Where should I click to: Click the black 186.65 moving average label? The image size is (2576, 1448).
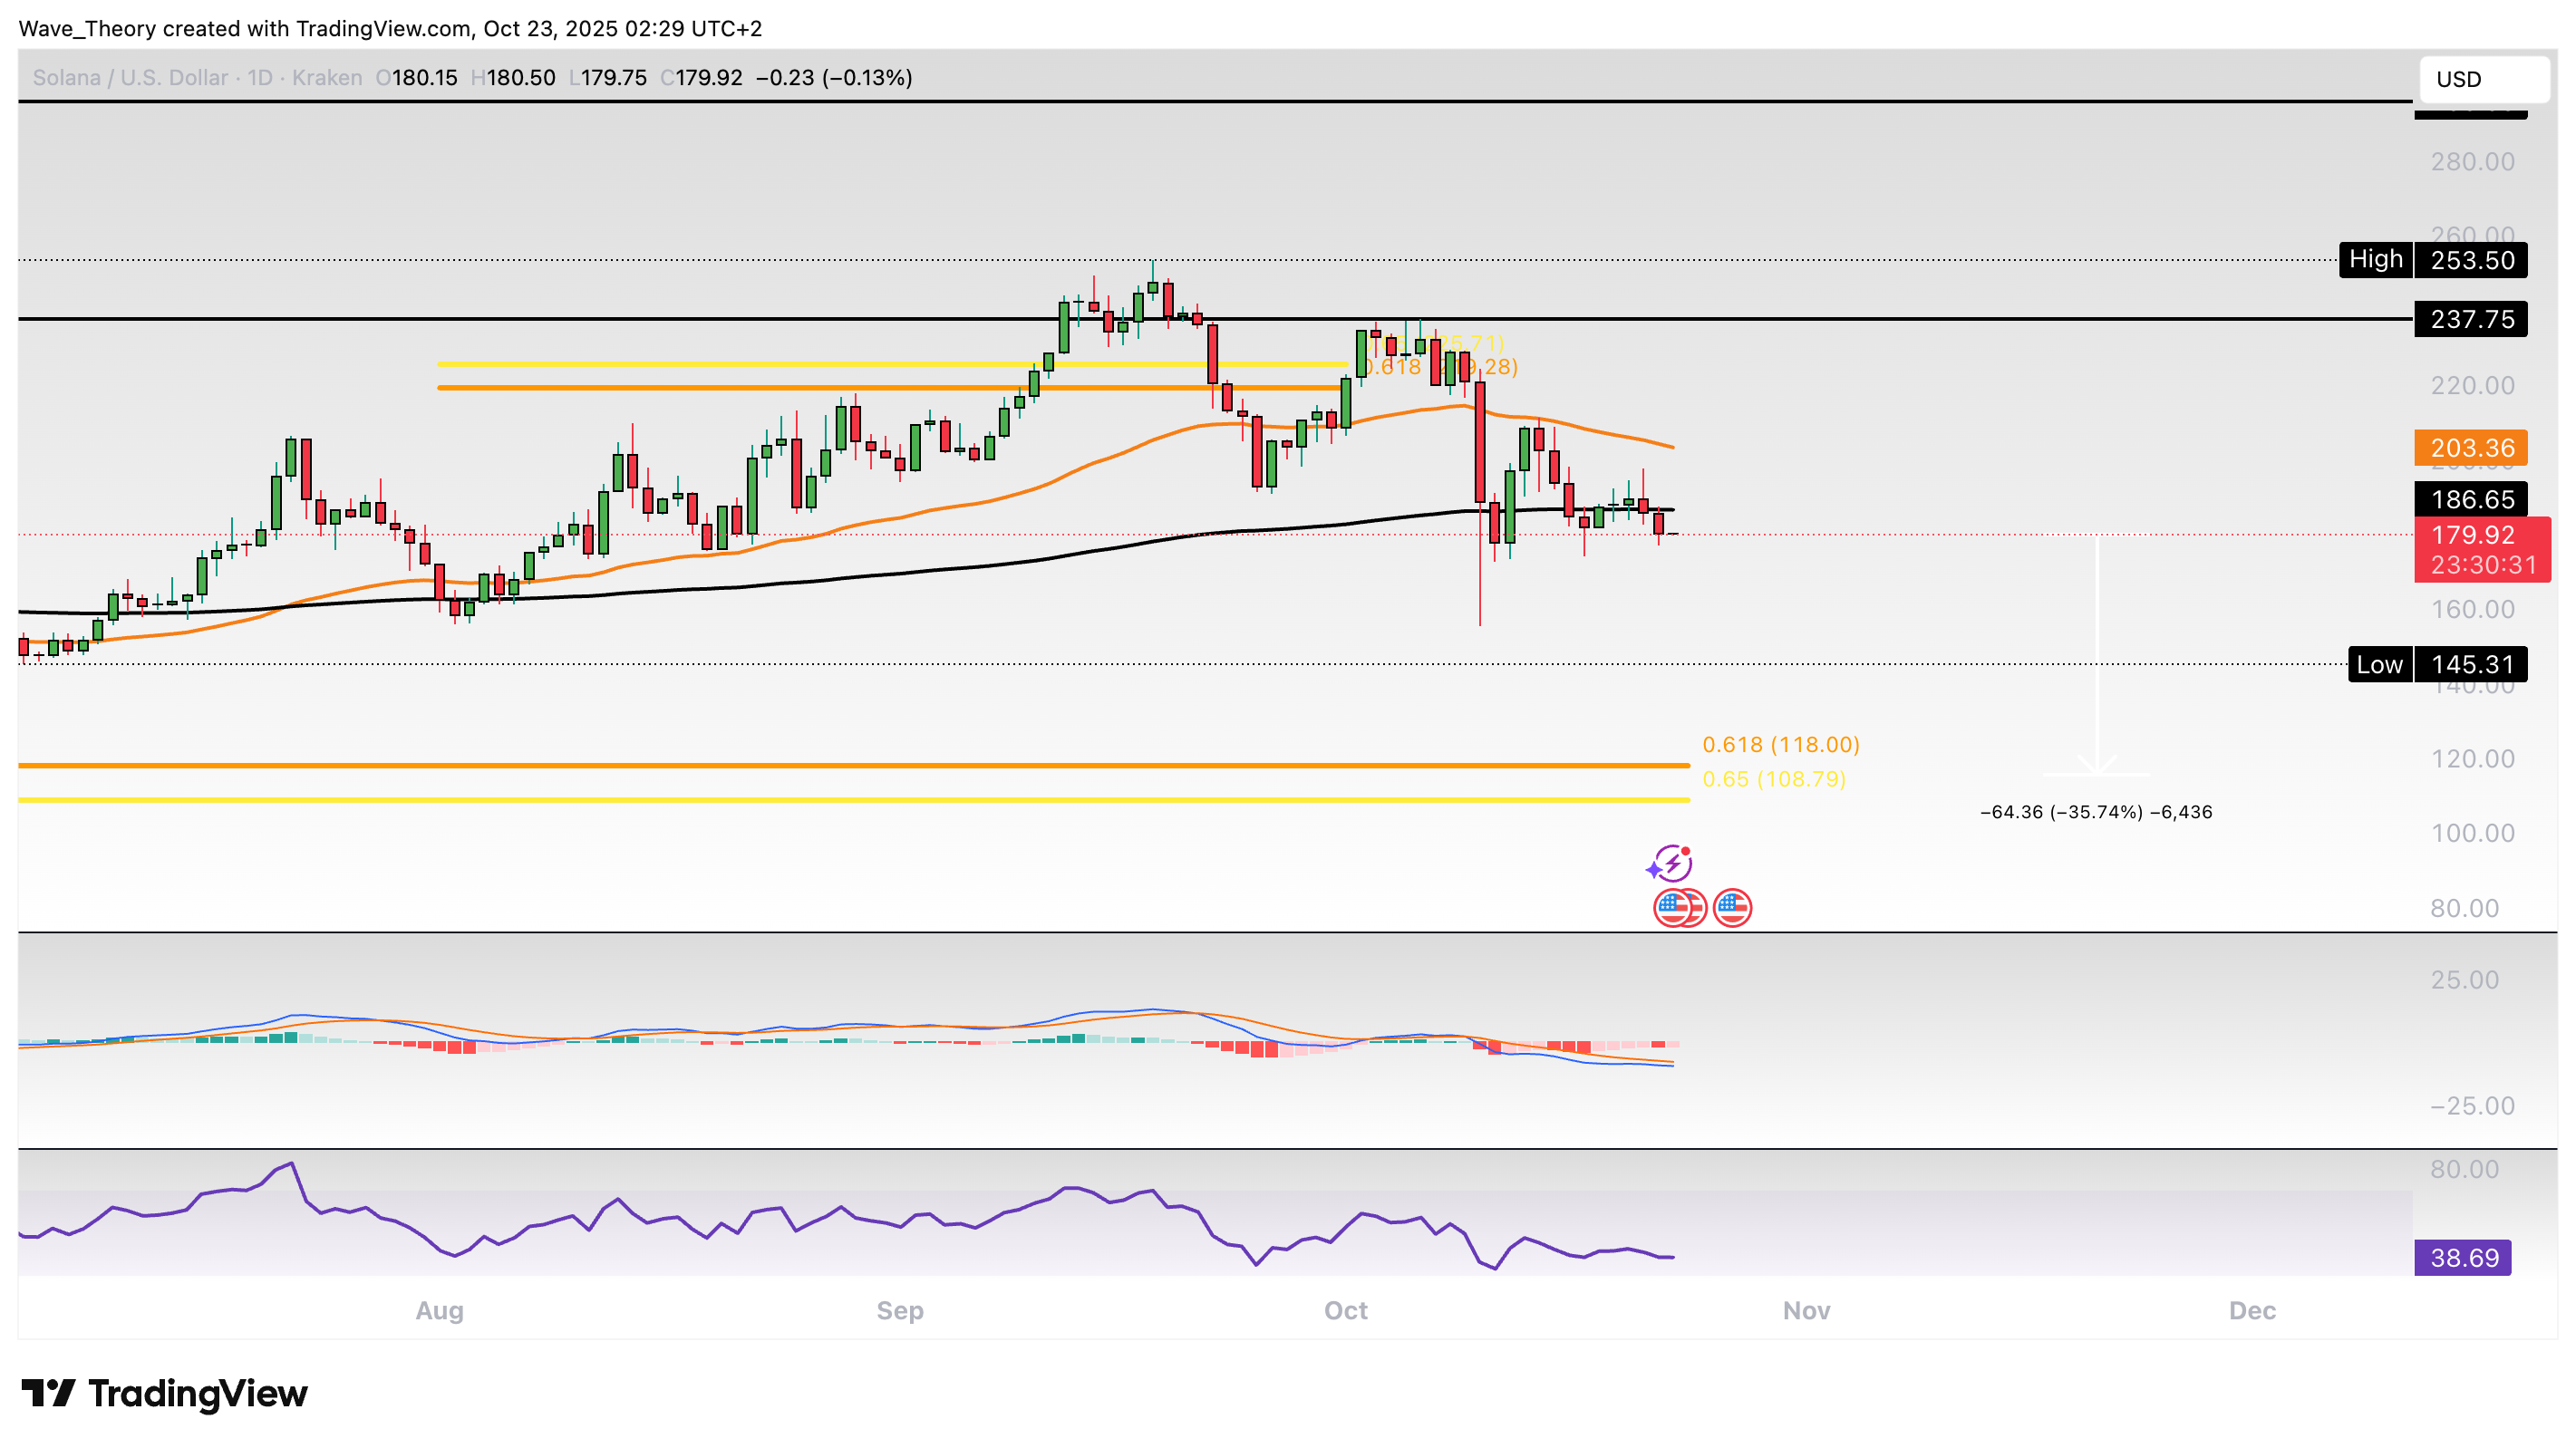[x=2471, y=500]
